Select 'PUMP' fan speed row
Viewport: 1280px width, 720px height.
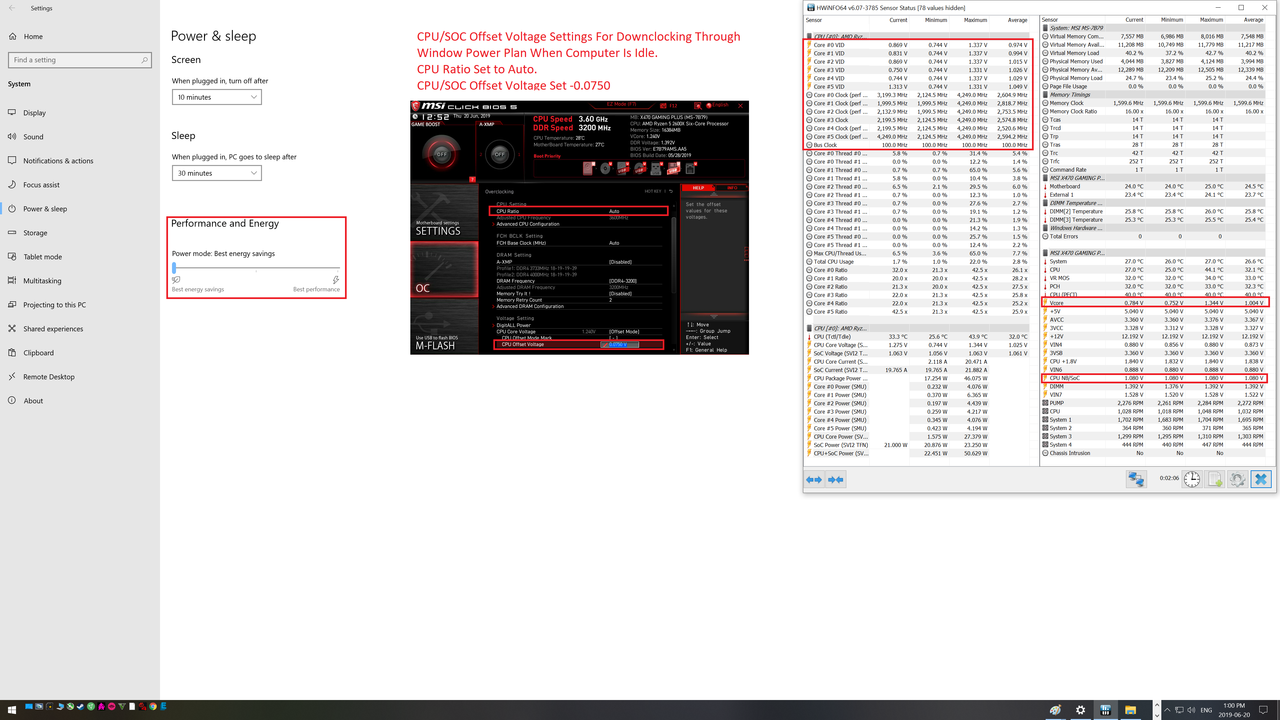click(1153, 403)
